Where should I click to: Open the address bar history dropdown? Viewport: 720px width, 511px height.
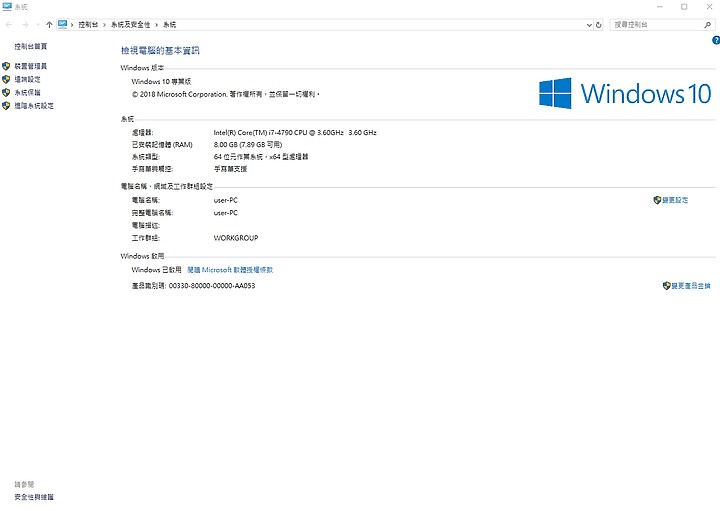[589, 25]
